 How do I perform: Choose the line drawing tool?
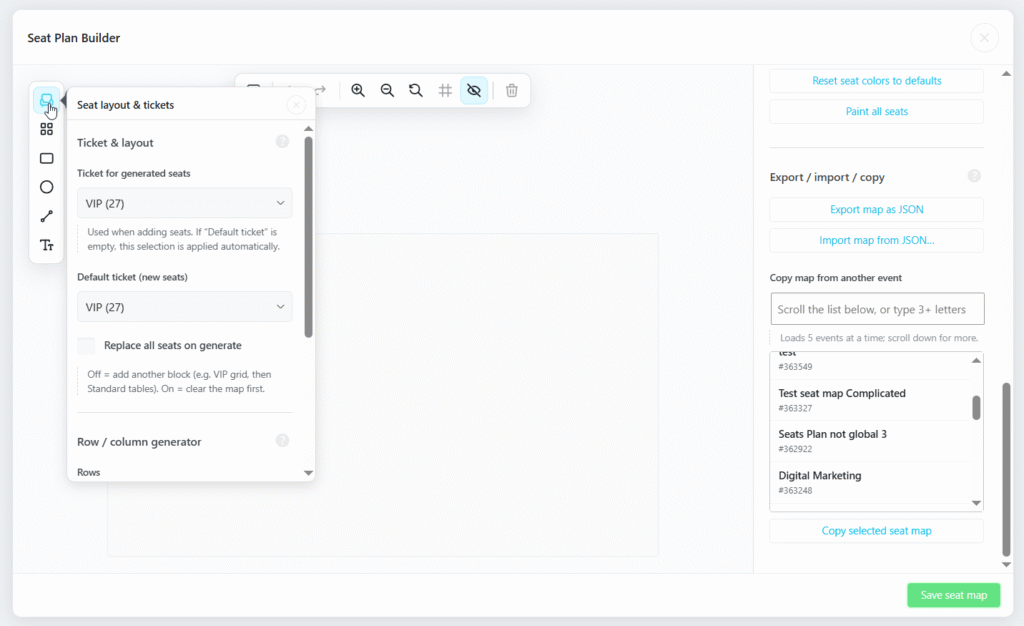46,216
